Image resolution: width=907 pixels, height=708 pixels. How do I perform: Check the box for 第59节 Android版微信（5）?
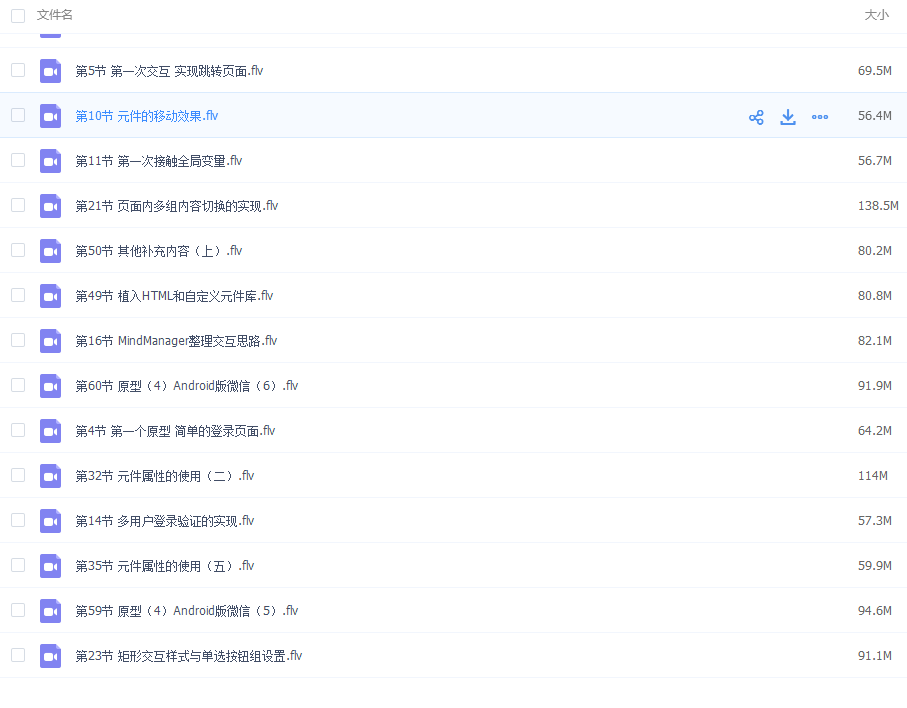[18, 610]
